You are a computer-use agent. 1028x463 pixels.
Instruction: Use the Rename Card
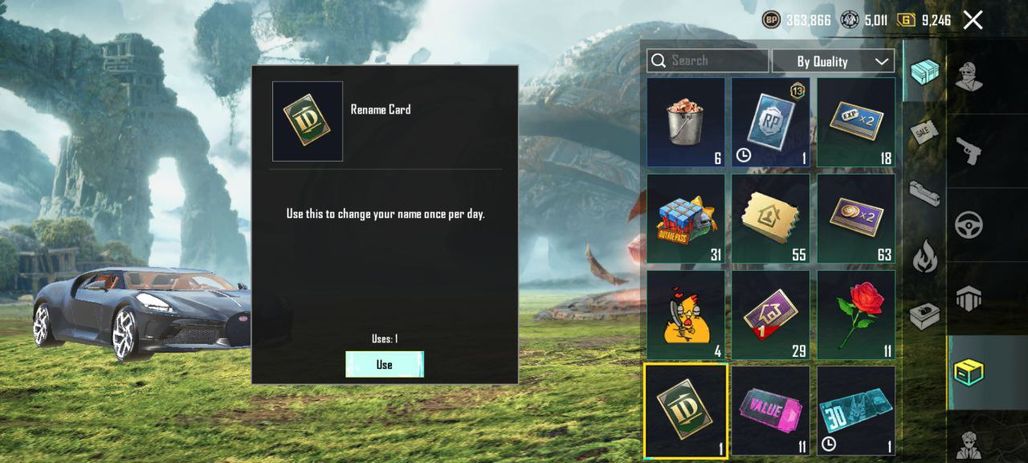[x=384, y=365]
